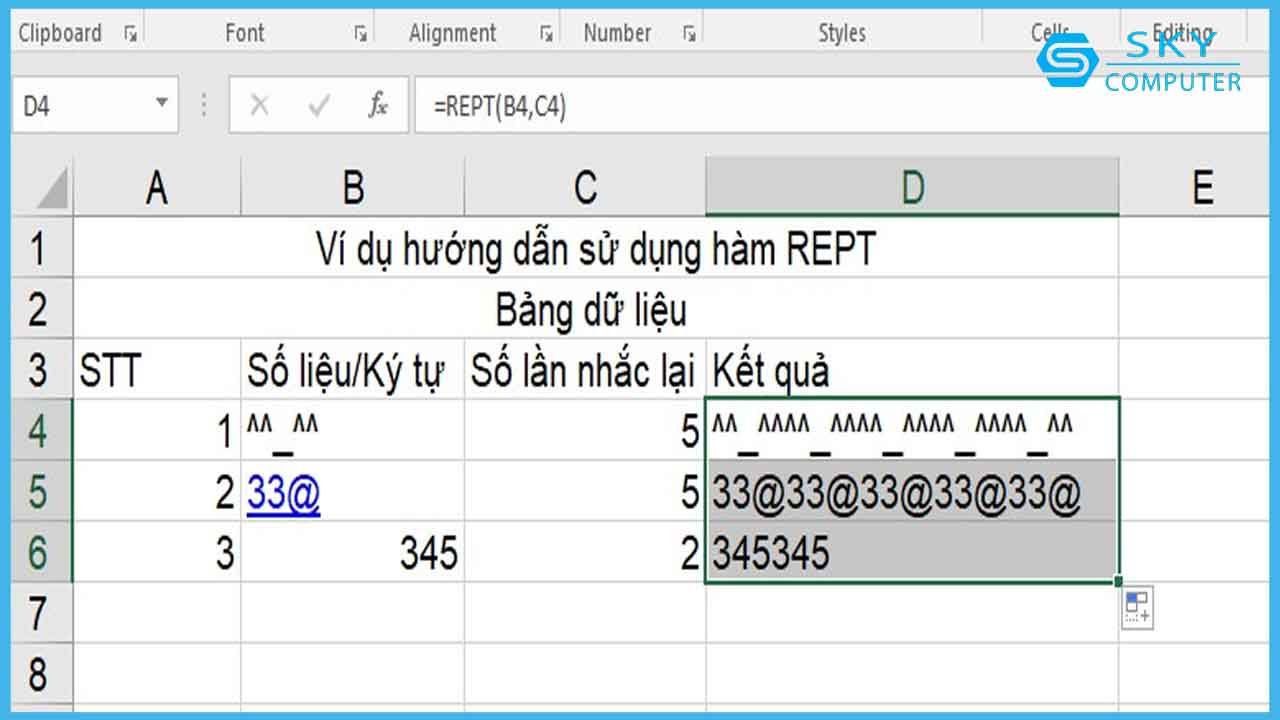The width and height of the screenshot is (1280, 720).
Task: Open the Number group dialog launcher
Action: [x=689, y=34]
